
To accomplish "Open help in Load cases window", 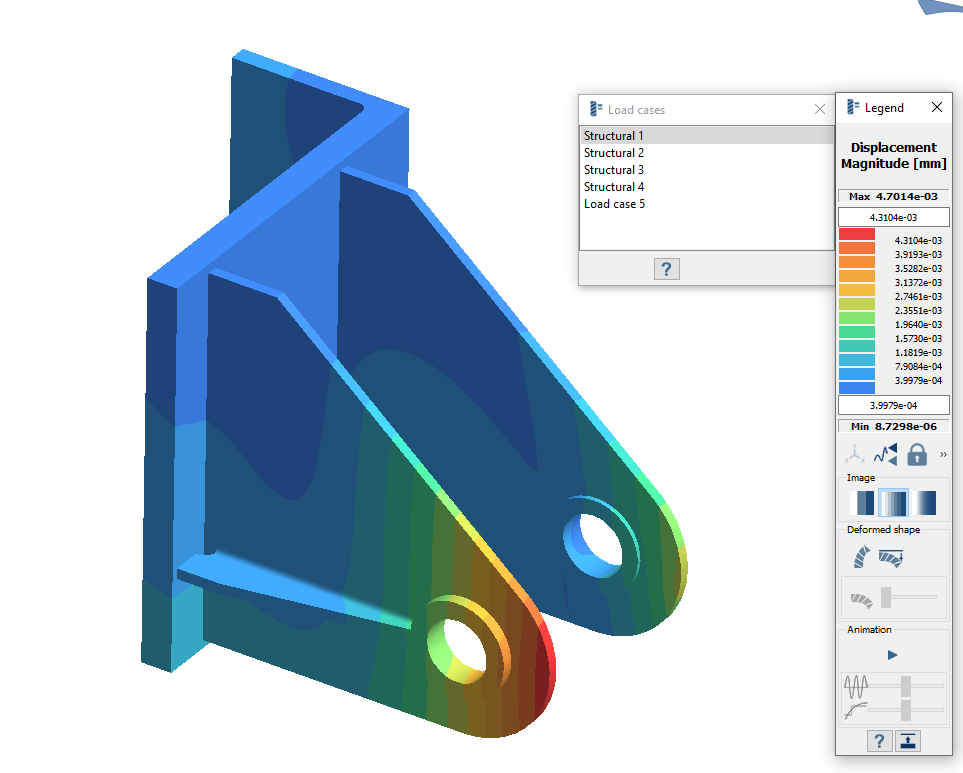I will [666, 268].
